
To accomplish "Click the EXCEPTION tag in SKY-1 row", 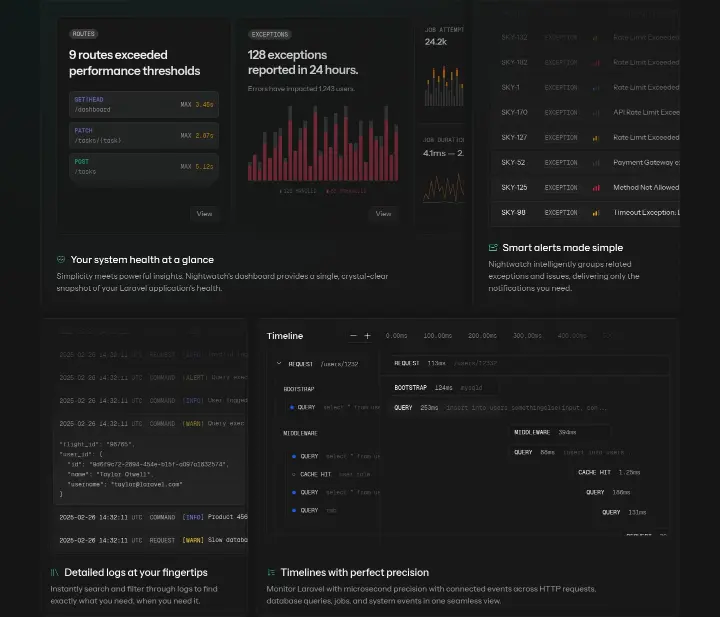I will (561, 88).
